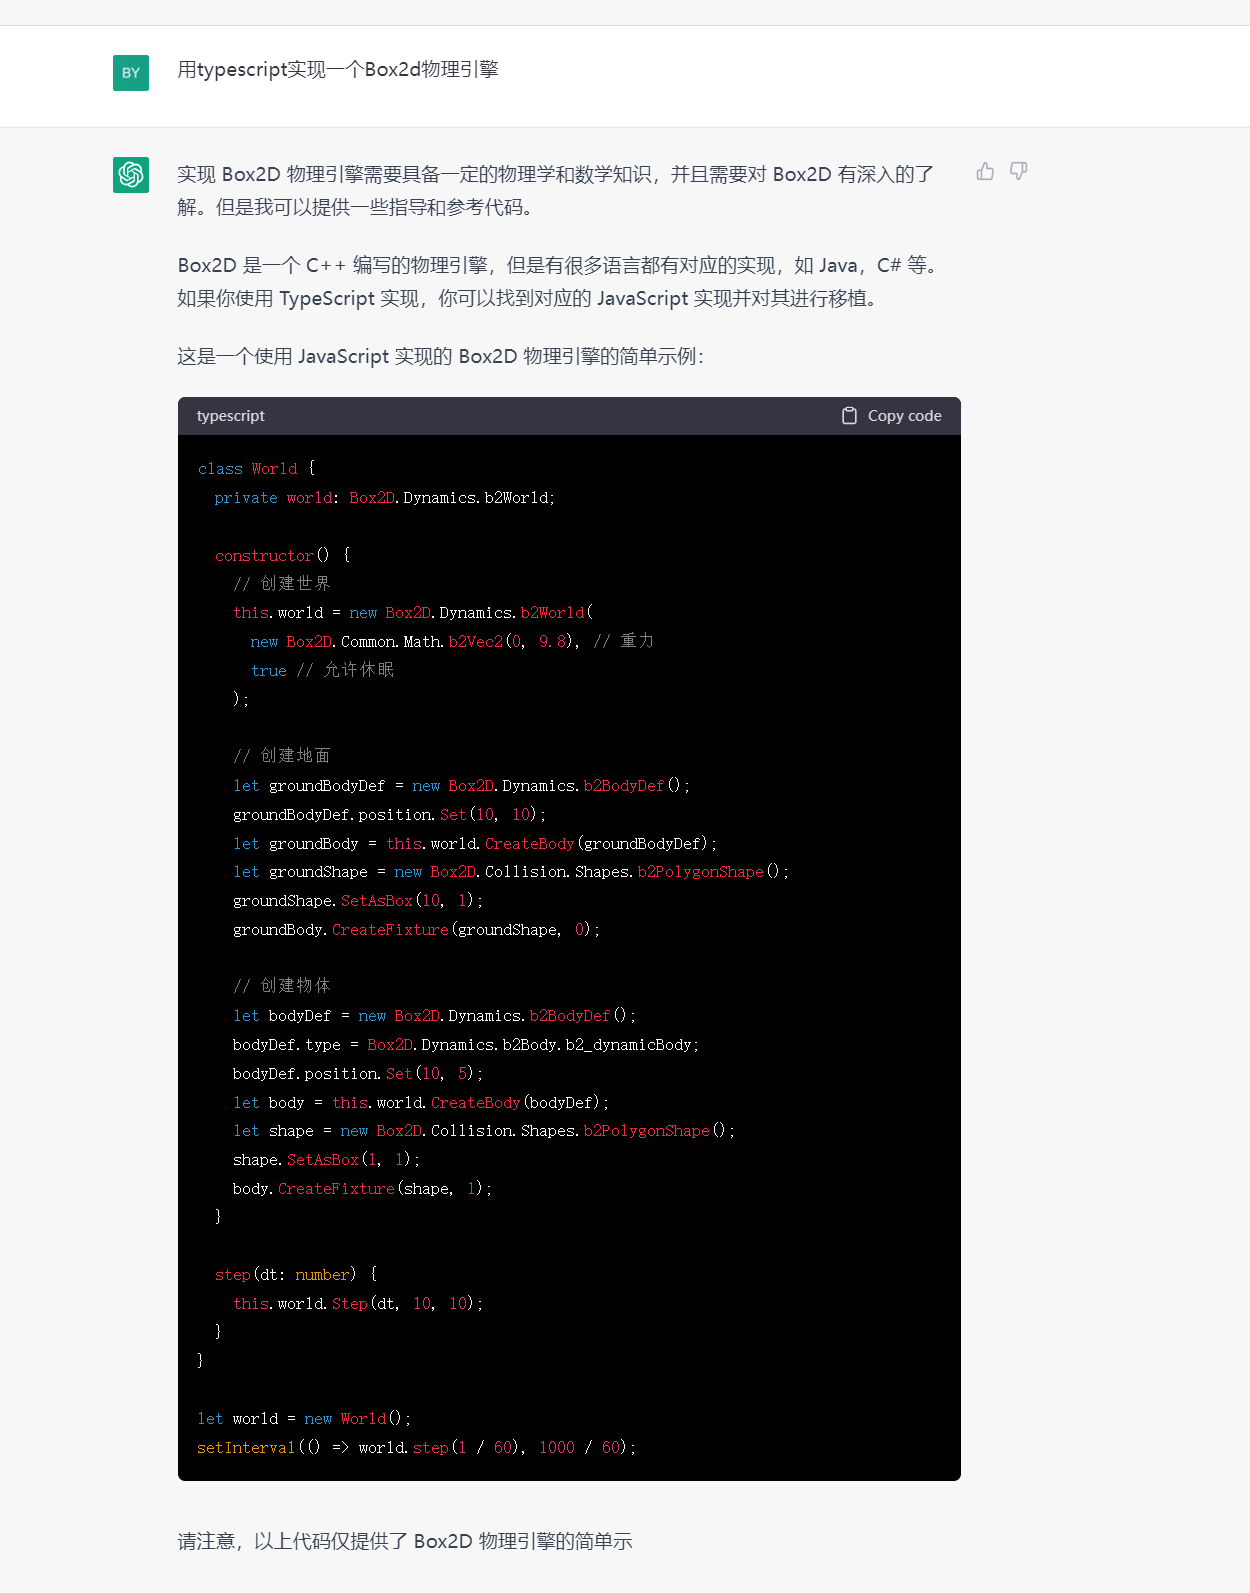Click the 'class World {' code line
This screenshot has height=1593, width=1250.
256,468
